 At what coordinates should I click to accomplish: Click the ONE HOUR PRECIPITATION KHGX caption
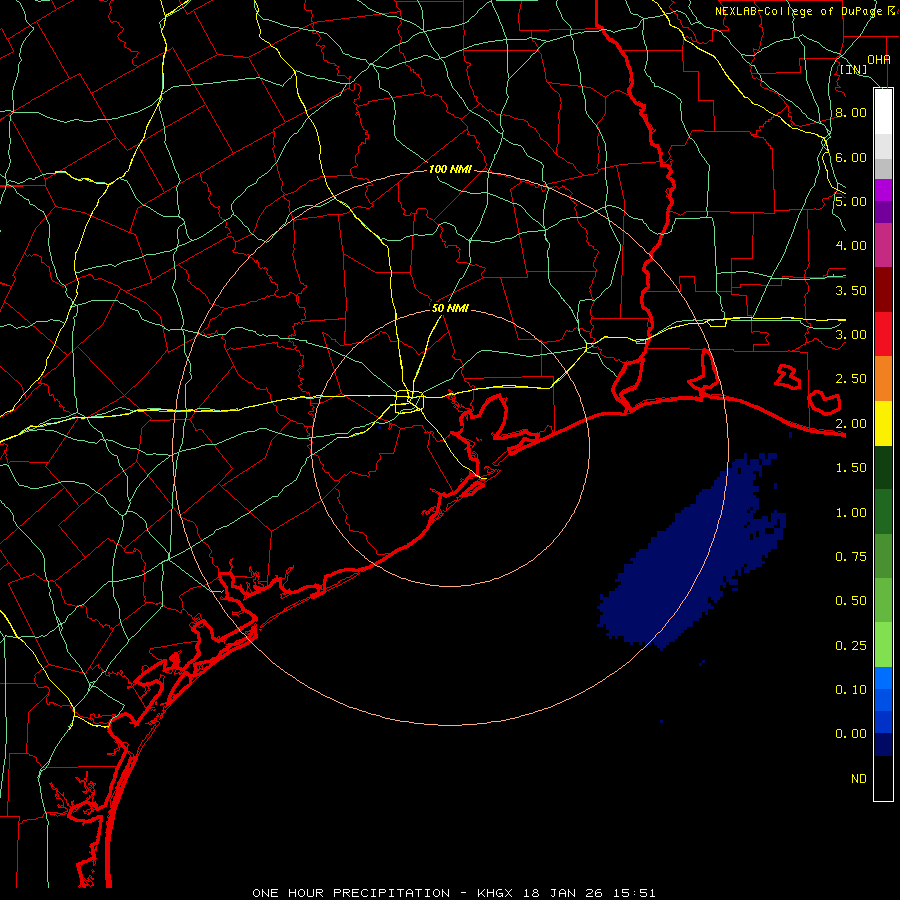453,893
